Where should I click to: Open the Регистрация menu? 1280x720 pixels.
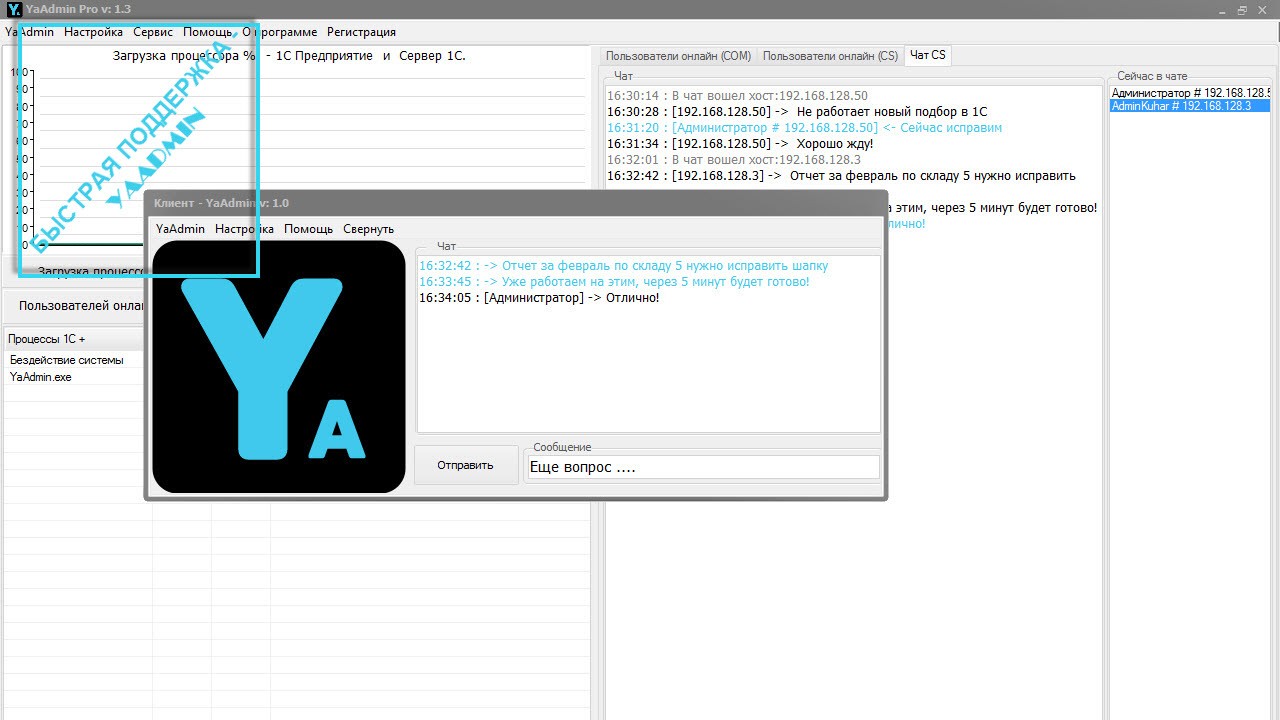click(361, 32)
